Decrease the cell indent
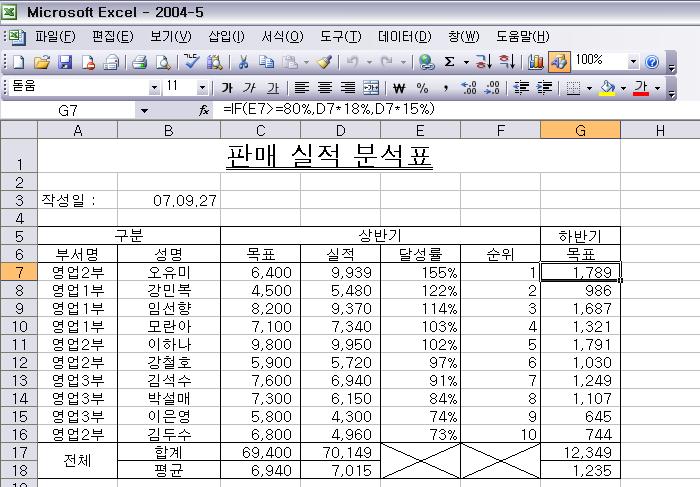700x487 pixels. click(x=521, y=88)
